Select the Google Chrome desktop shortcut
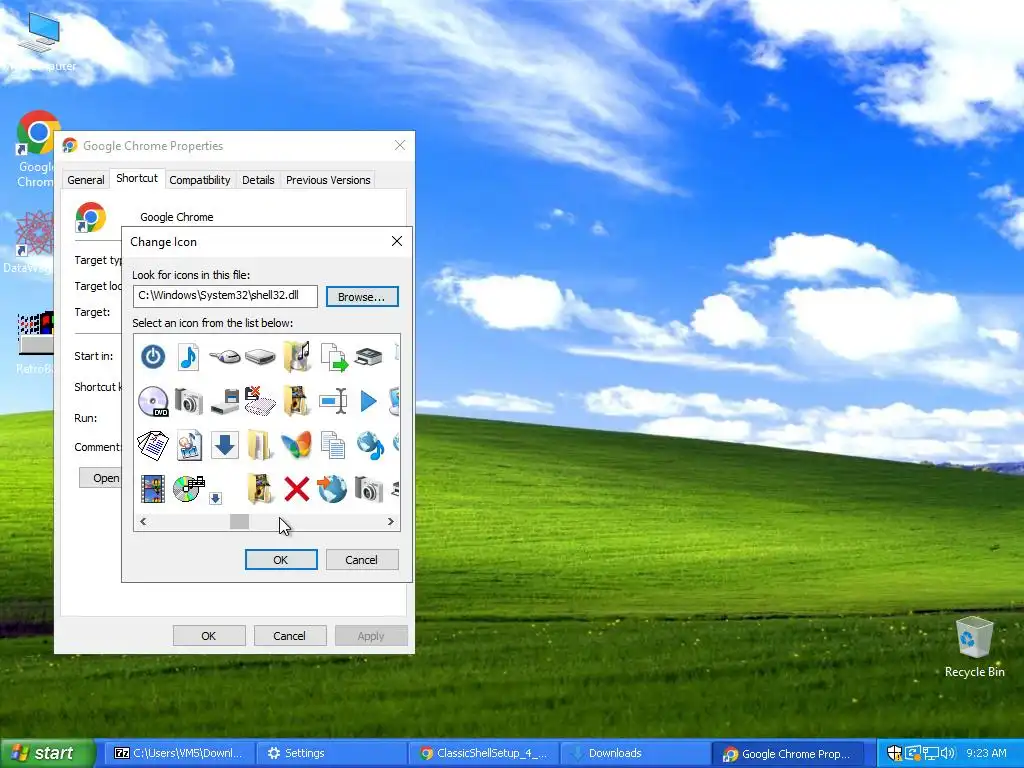 click(37, 149)
